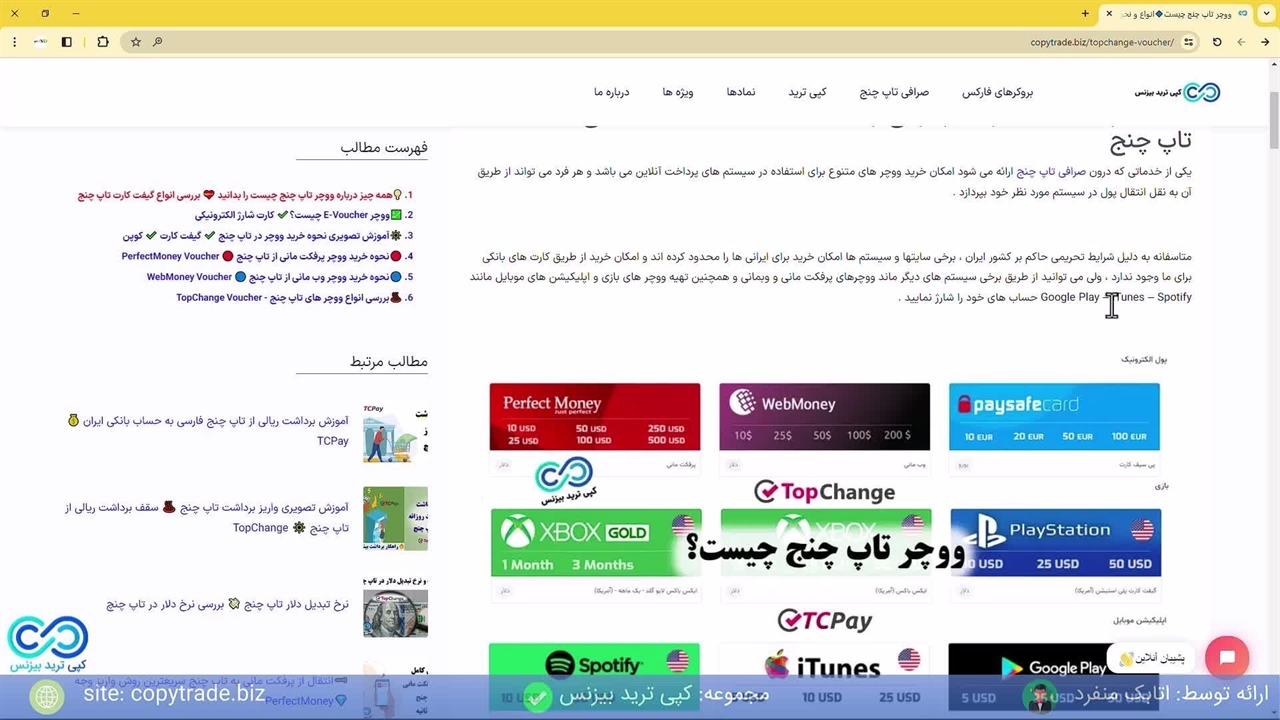Bookmark this page with the star
Image resolution: width=1280 pixels, height=720 pixels.
click(136, 42)
